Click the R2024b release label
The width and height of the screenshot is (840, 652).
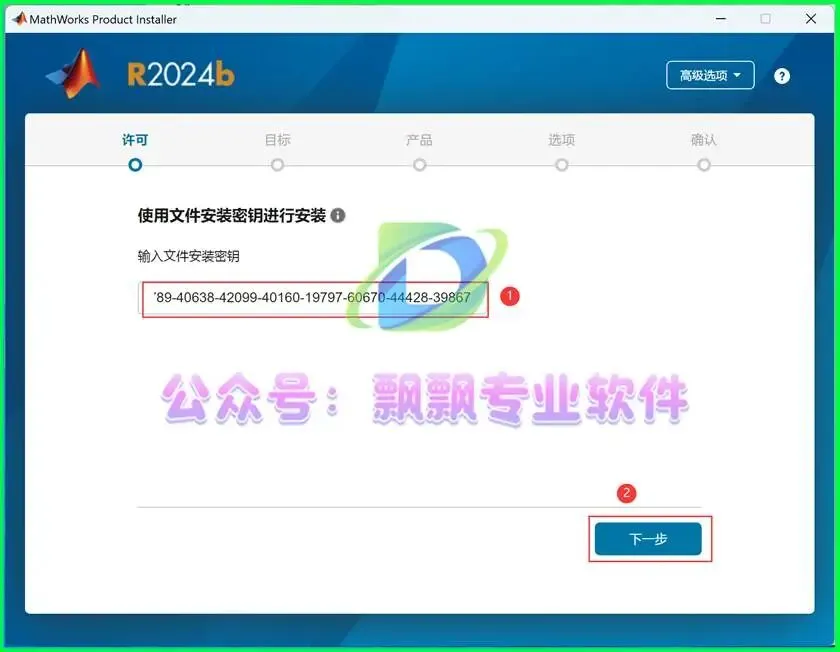coord(181,74)
